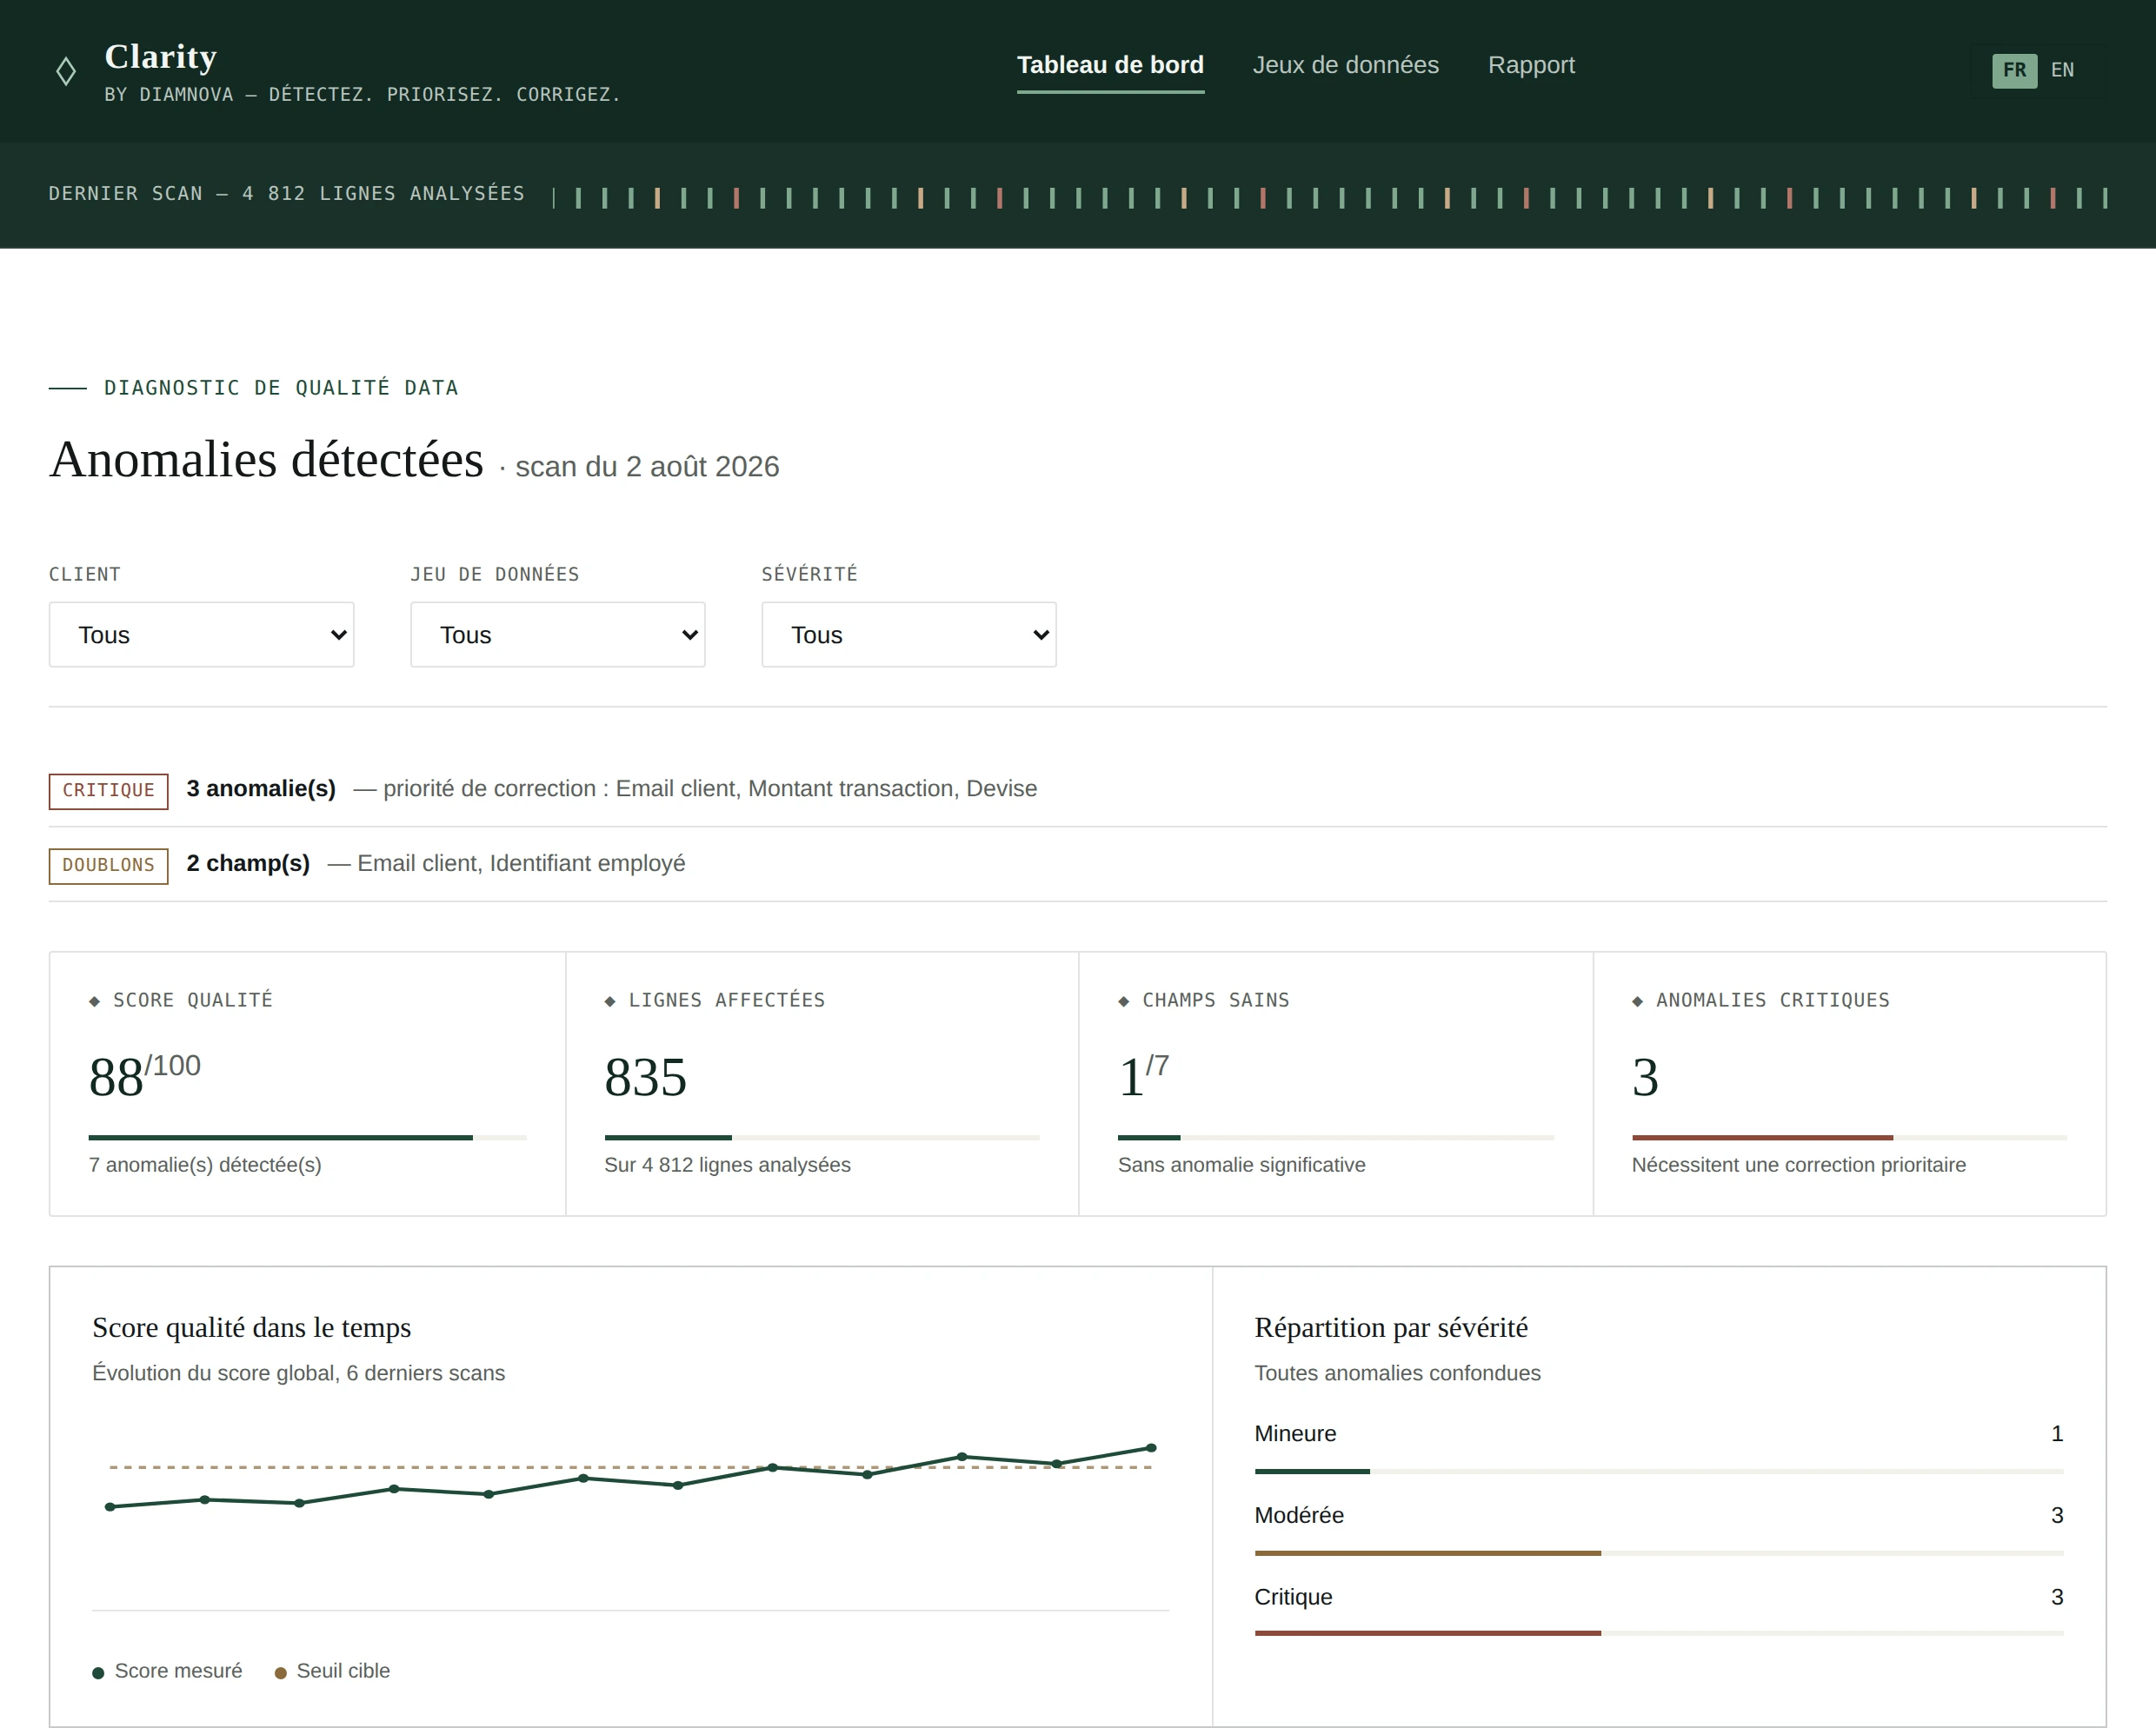The height and width of the screenshot is (1728, 2156).
Task: Click the diamond bullet beside CHAMPS SAINS
Action: click(x=1123, y=1001)
